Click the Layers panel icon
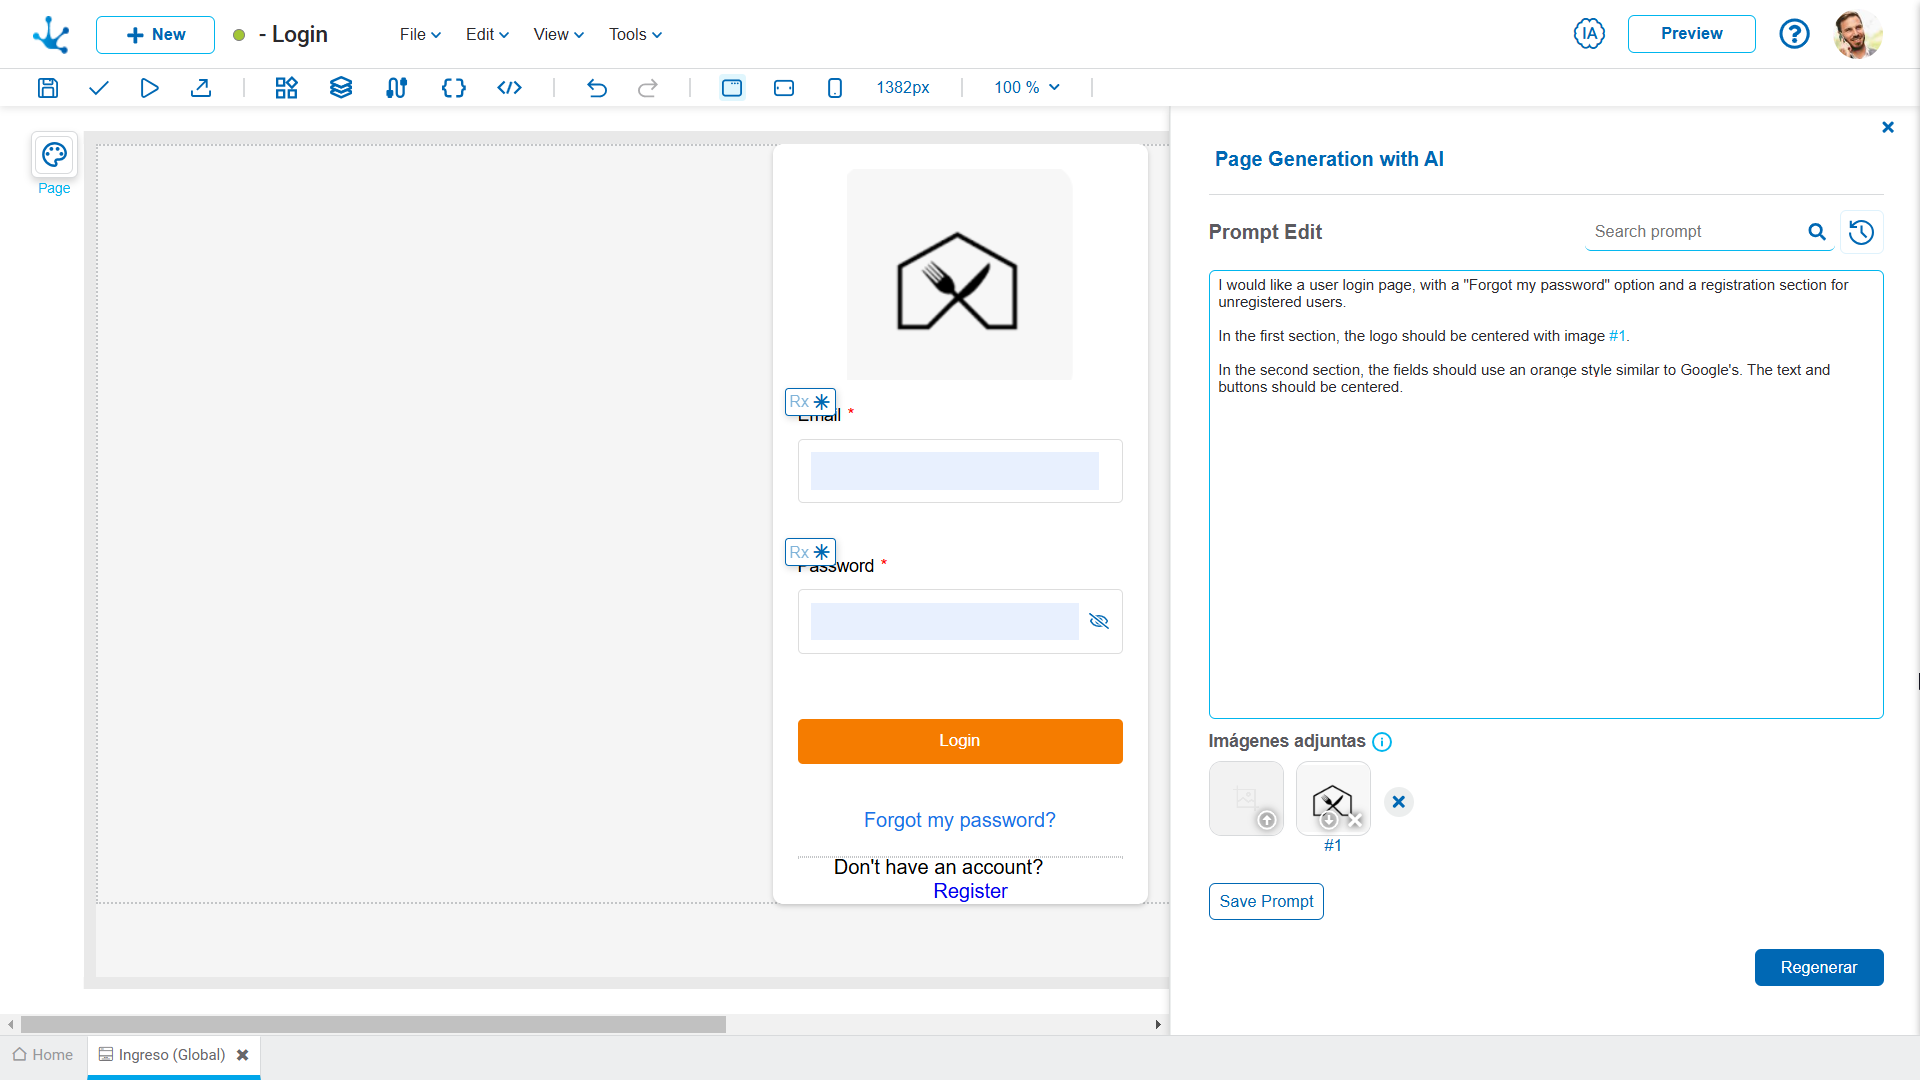The height and width of the screenshot is (1080, 1920). pyautogui.click(x=339, y=87)
